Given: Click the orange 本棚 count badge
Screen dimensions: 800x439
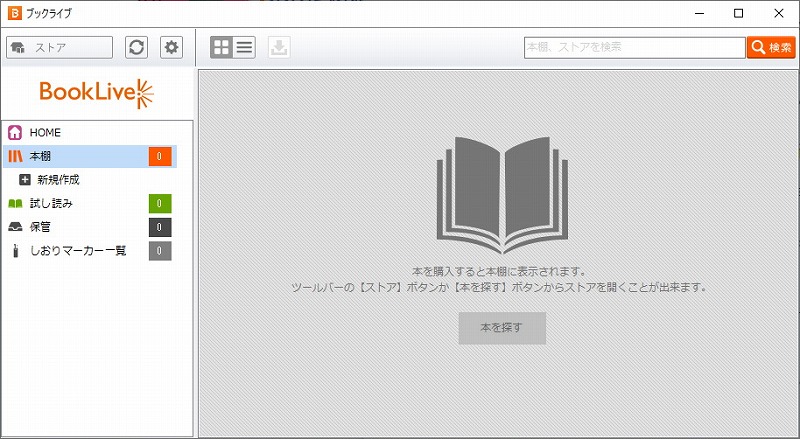Looking at the screenshot, I should click(x=160, y=156).
